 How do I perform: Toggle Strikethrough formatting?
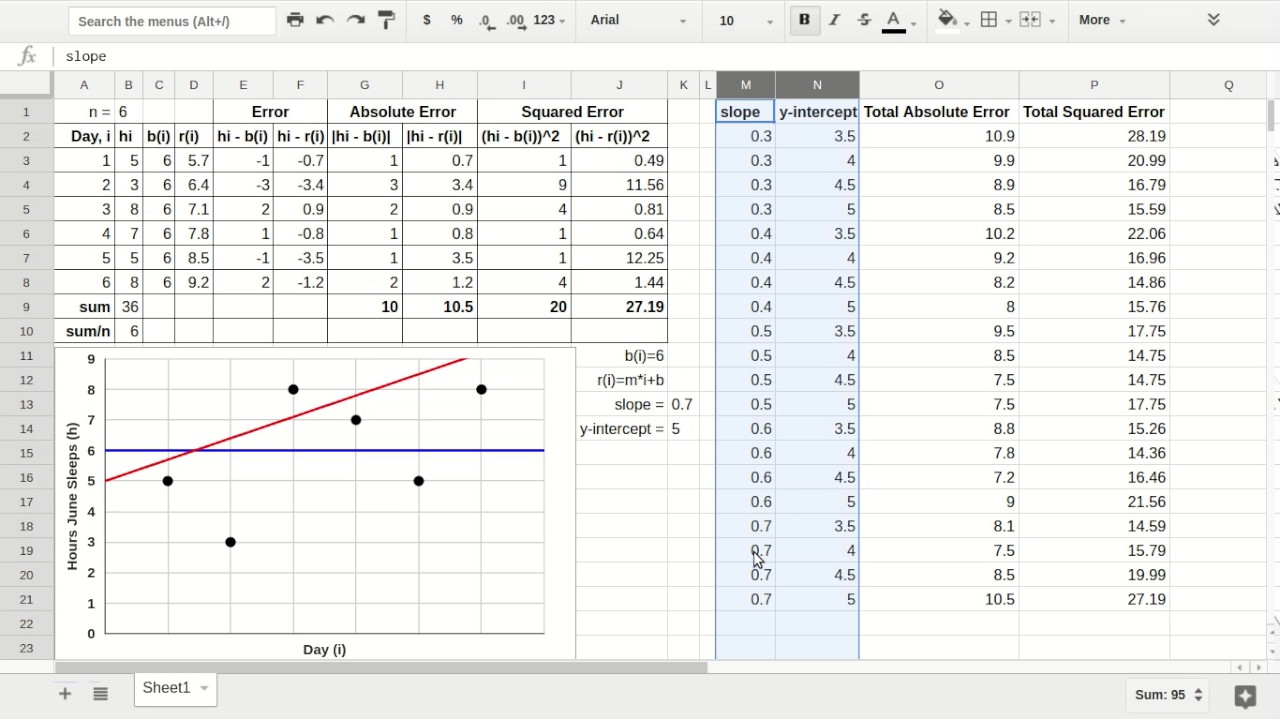coord(864,20)
